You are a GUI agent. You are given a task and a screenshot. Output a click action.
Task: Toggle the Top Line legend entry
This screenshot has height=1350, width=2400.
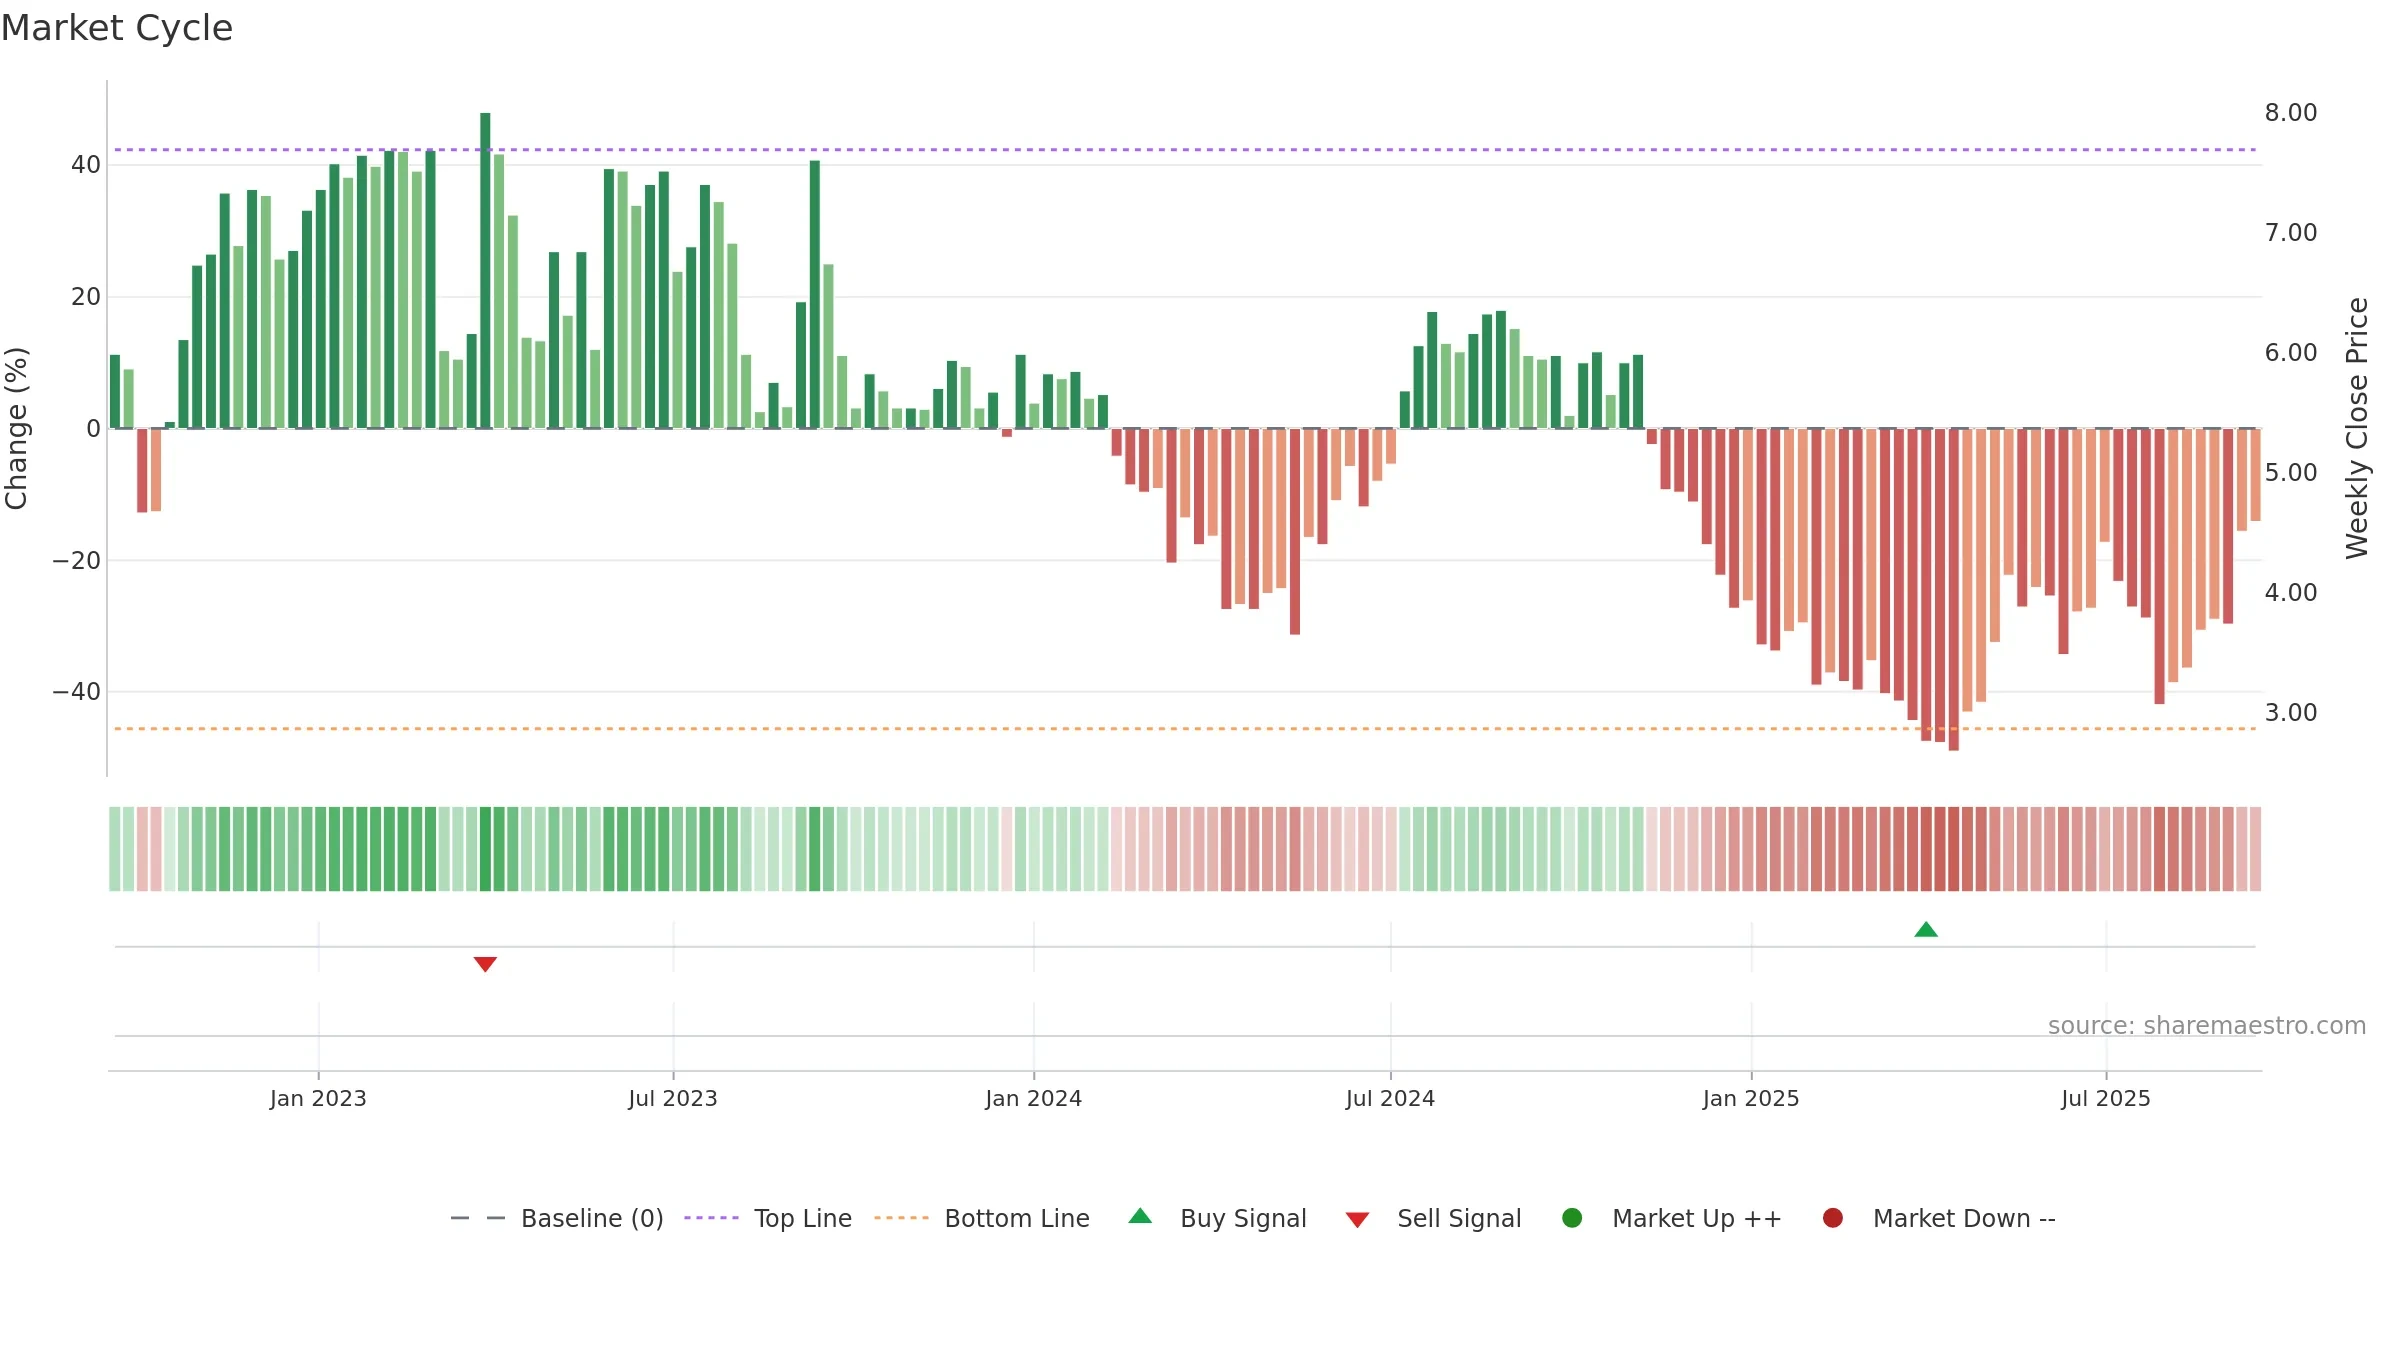[768, 1218]
